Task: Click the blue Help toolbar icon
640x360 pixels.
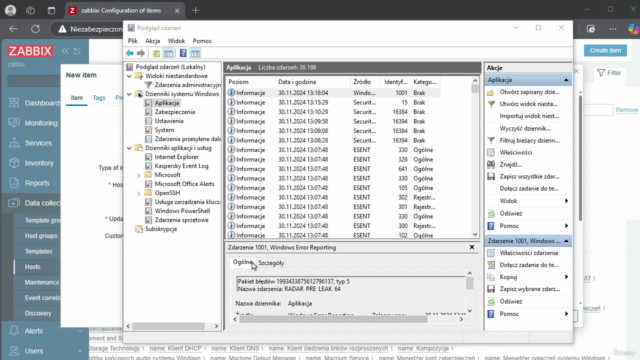Action: (x=183, y=53)
